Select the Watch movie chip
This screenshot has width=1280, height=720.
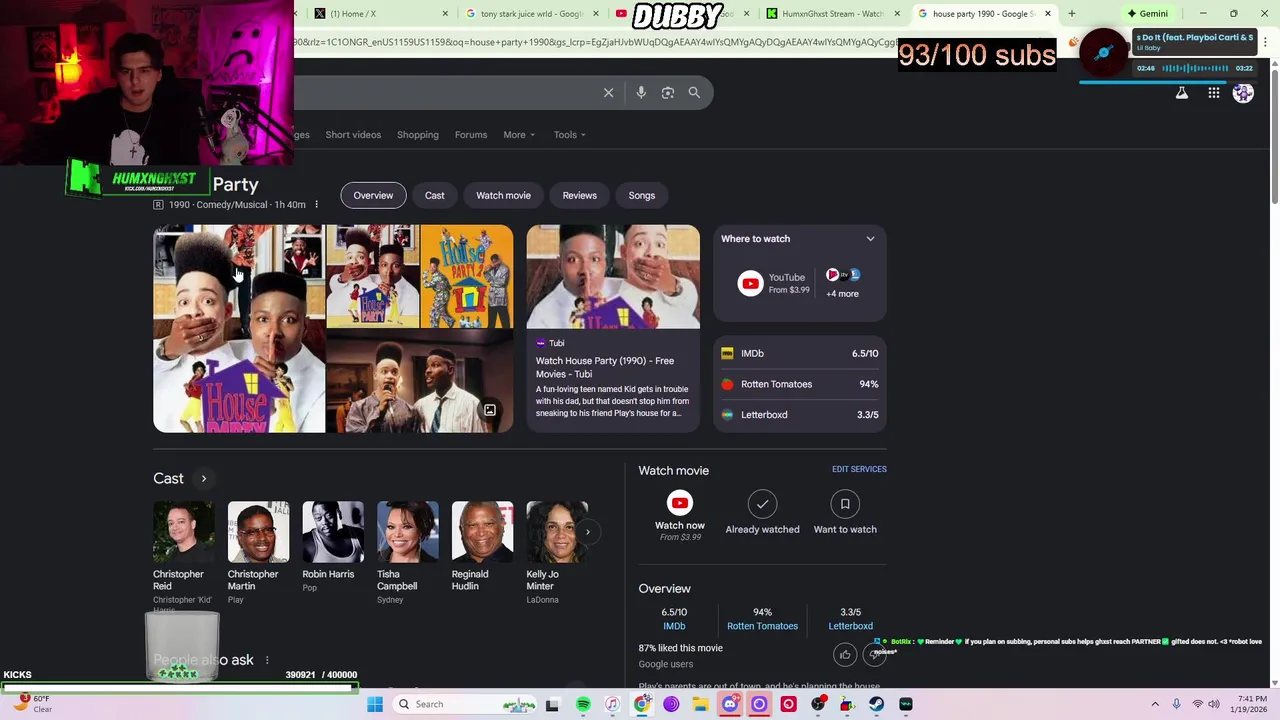coord(503,195)
